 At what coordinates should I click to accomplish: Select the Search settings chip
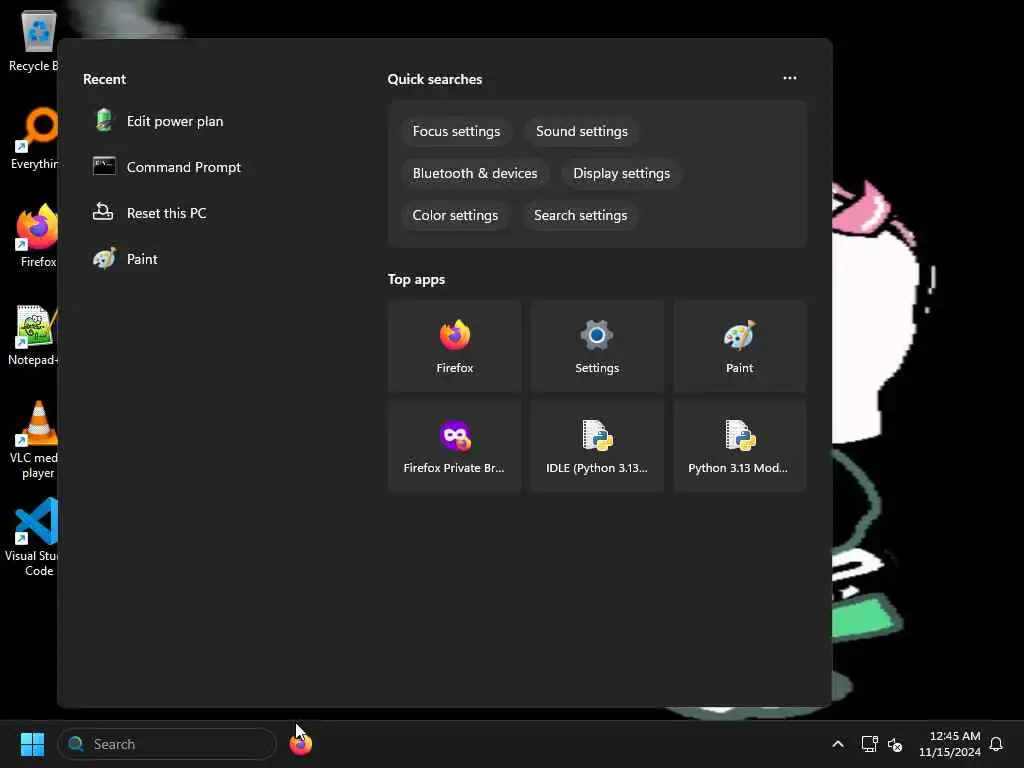(581, 216)
